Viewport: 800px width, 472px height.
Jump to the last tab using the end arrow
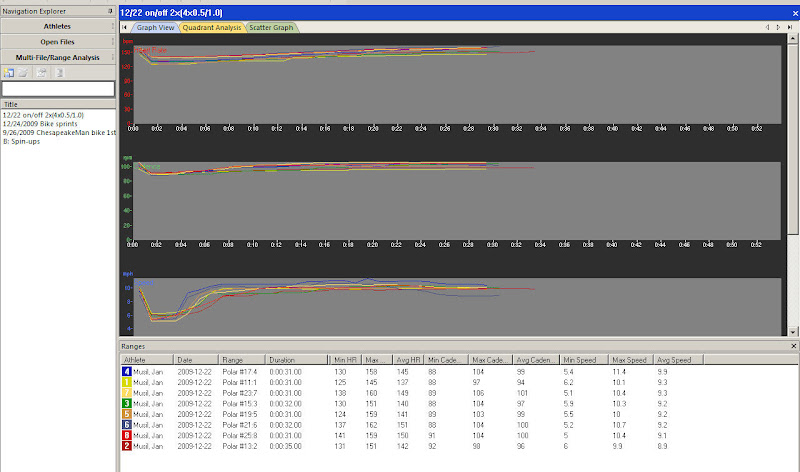[792, 27]
